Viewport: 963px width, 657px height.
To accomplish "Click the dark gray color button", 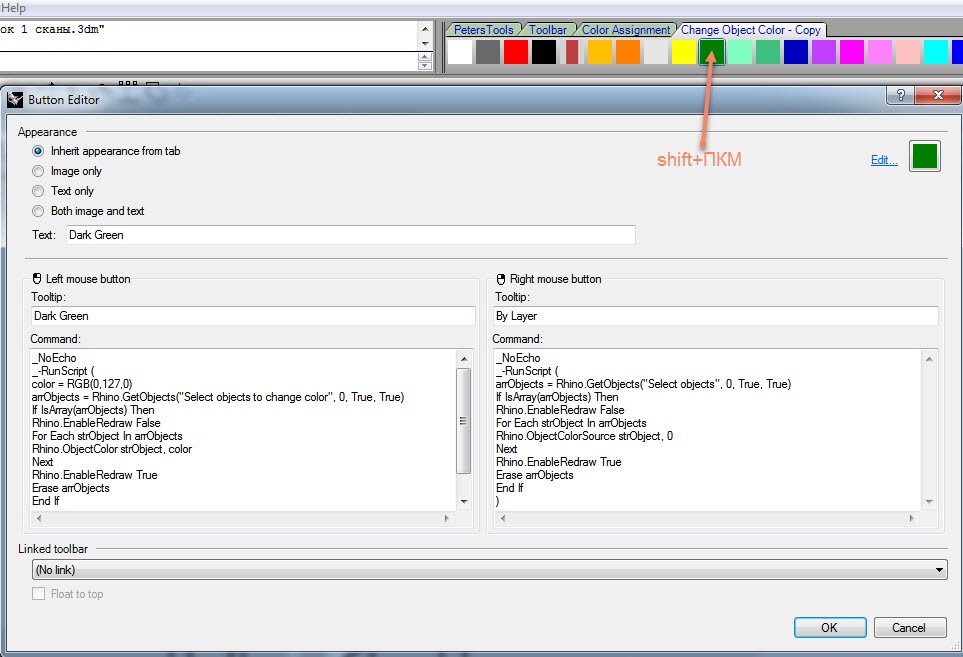I will pyautogui.click(x=488, y=52).
